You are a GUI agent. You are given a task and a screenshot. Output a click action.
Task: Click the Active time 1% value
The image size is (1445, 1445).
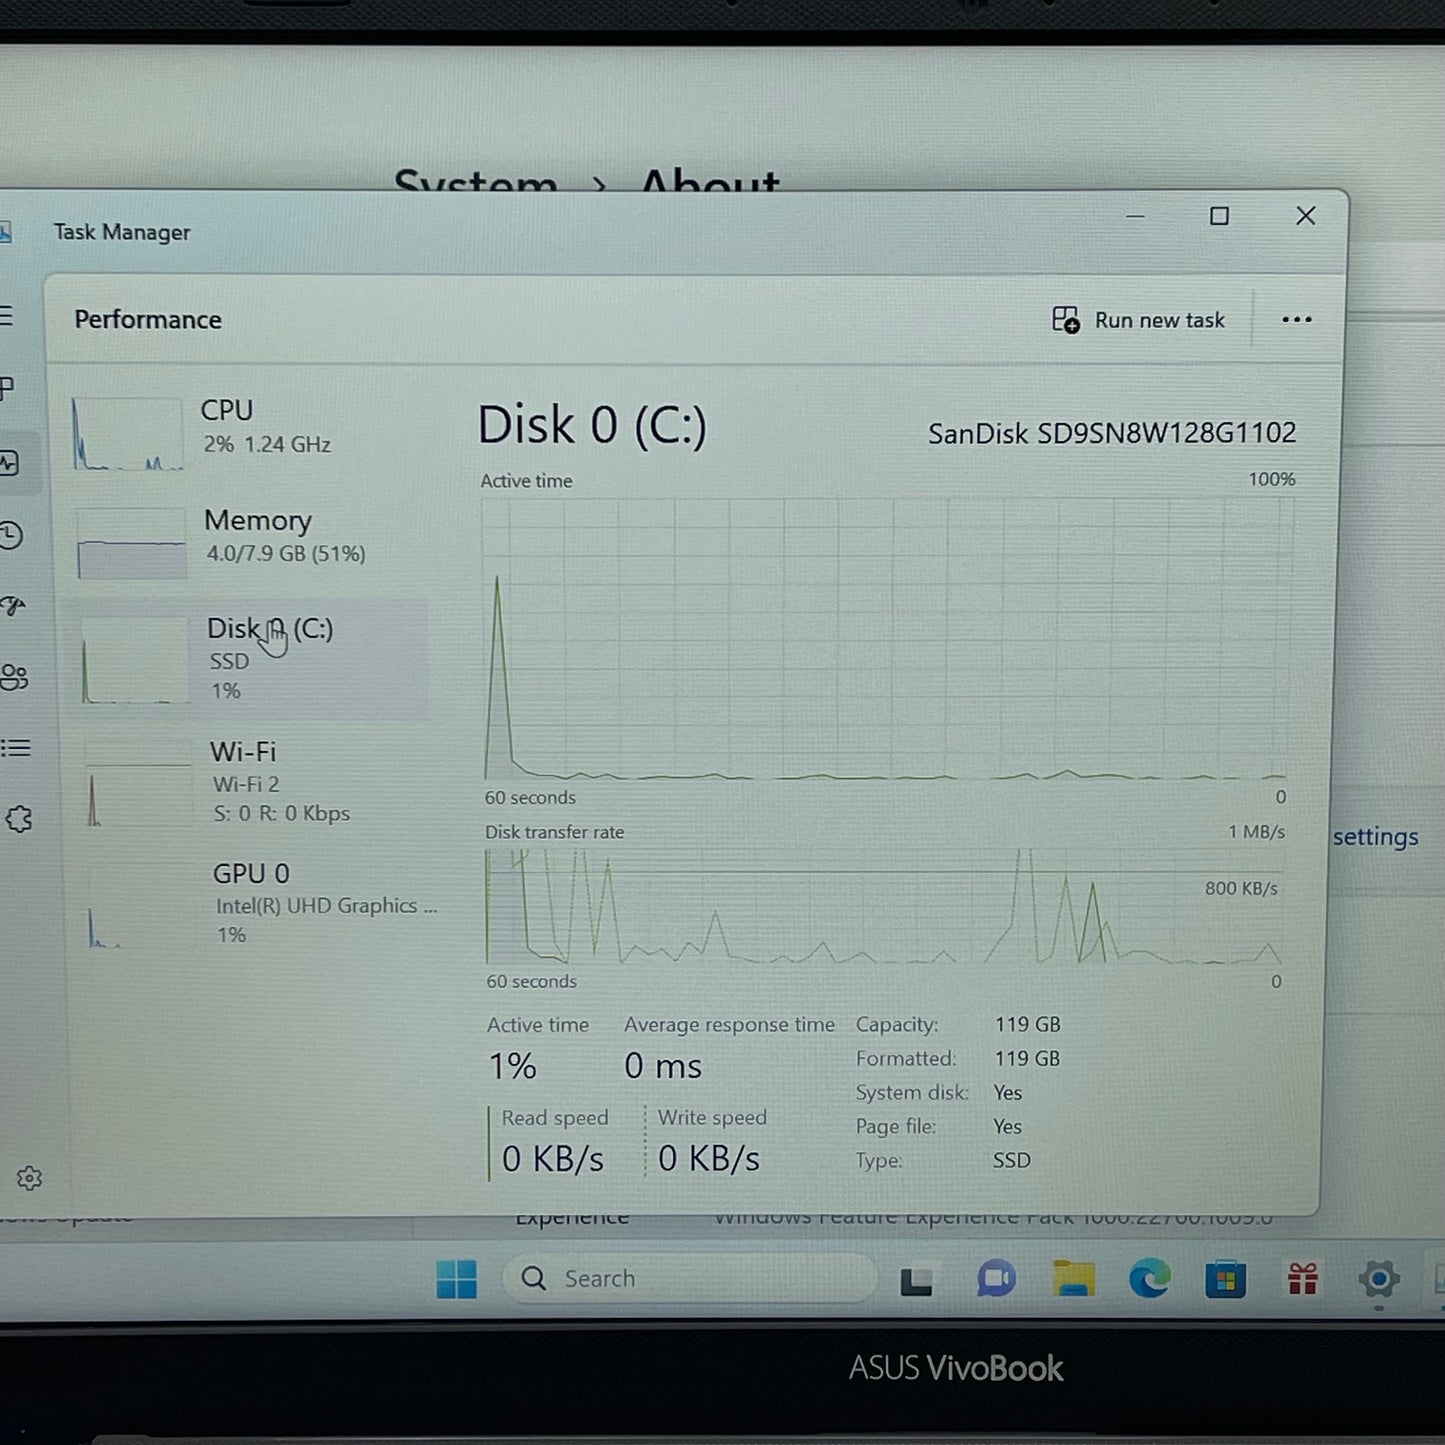pos(512,1066)
